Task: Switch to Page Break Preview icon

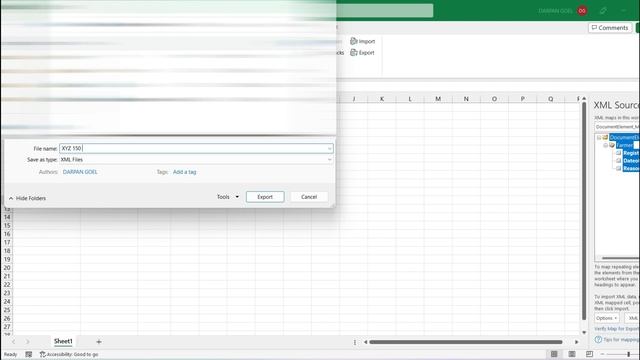Action: pos(589,354)
